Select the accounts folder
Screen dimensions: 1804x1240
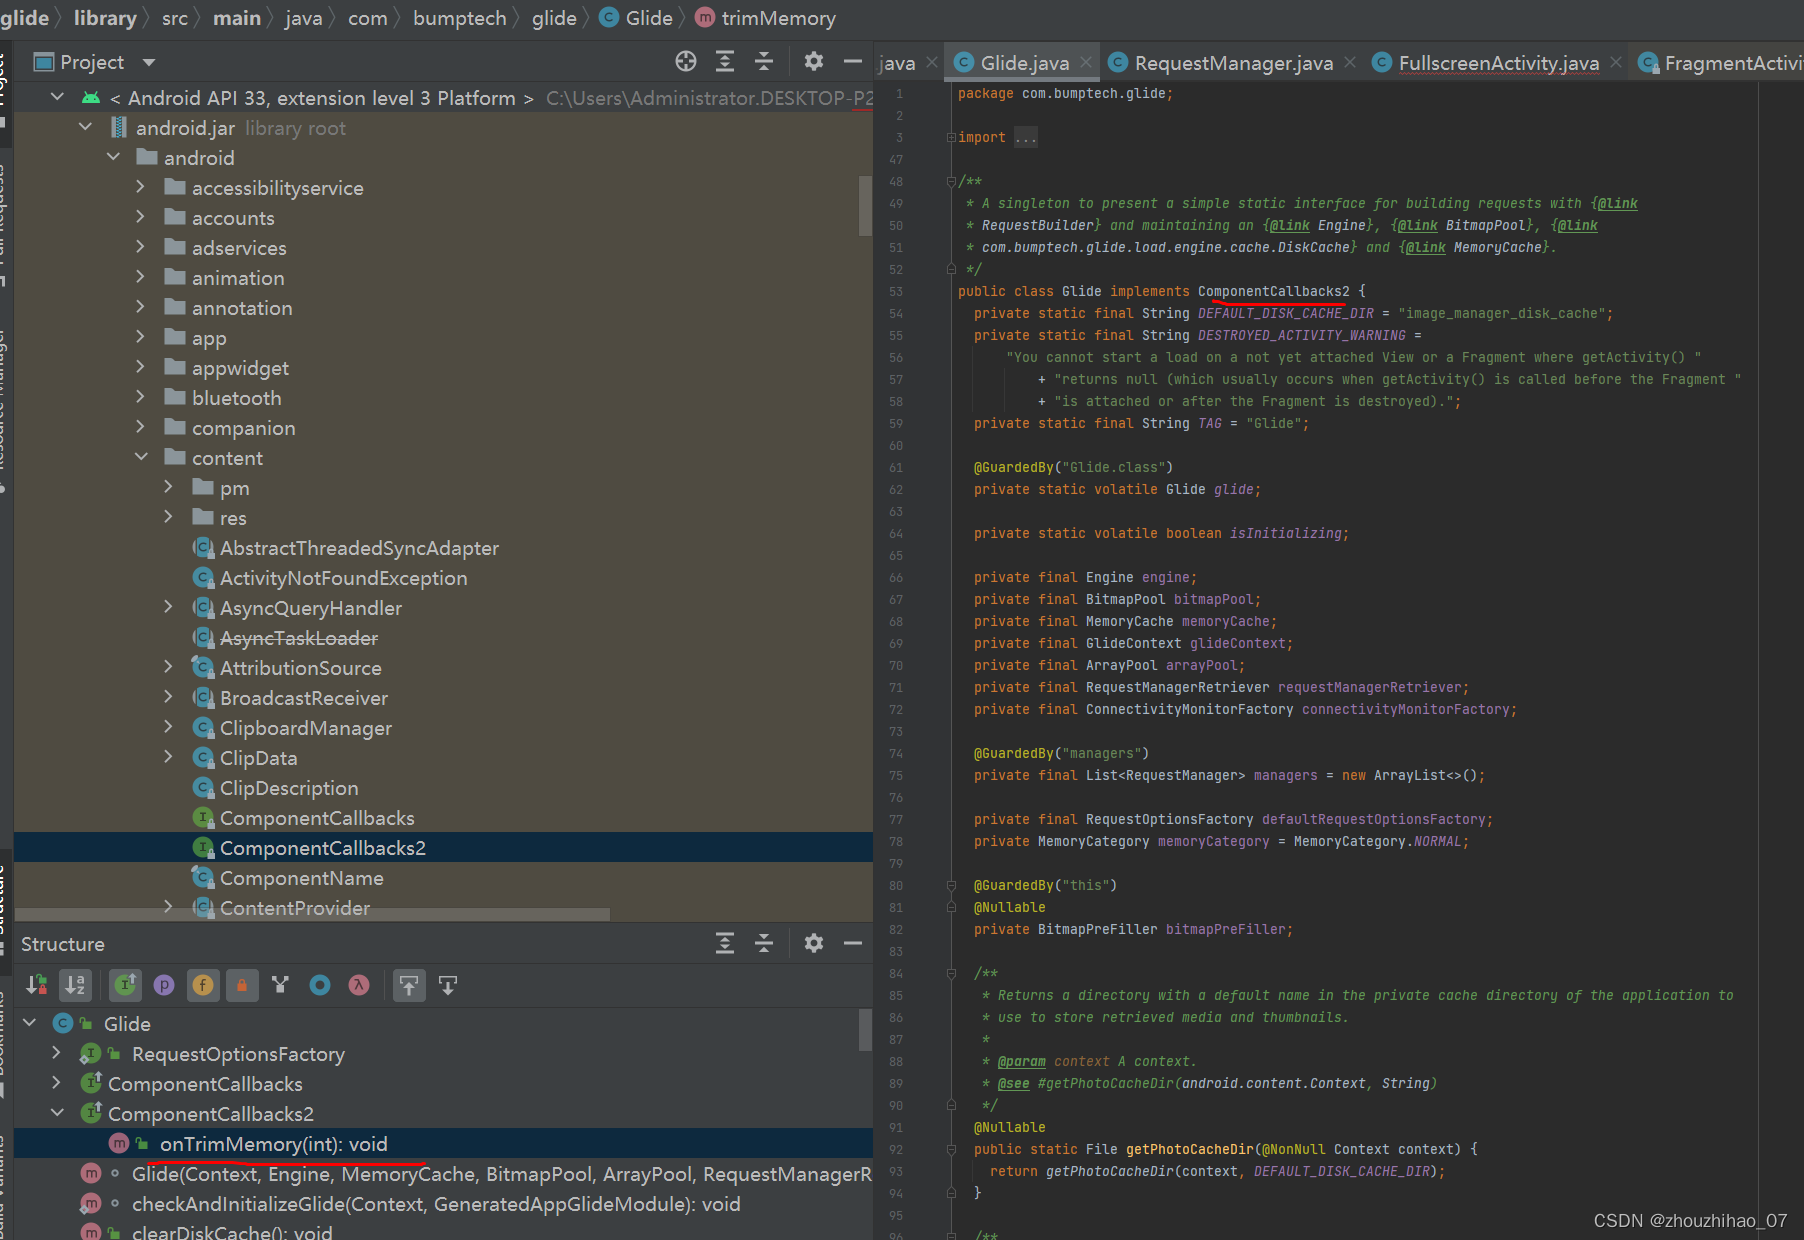[x=233, y=217]
